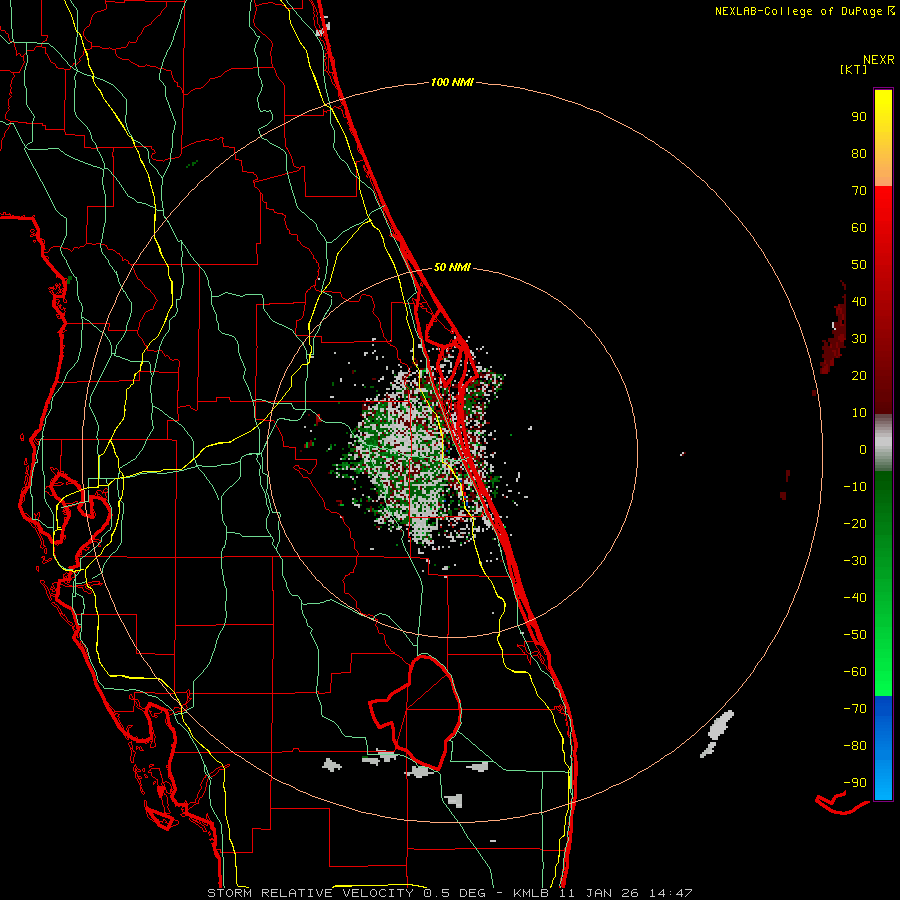Click the 20 value on the velocity scale
This screenshot has width=900, height=900.
(859, 375)
